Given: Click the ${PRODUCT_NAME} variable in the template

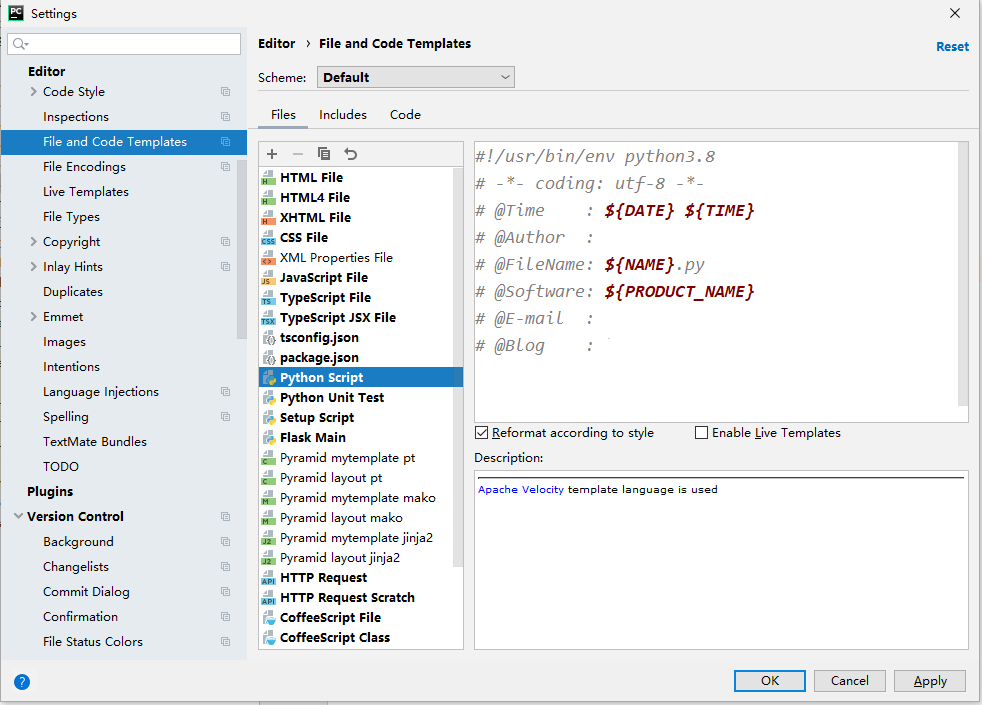Looking at the screenshot, I should [x=679, y=292].
